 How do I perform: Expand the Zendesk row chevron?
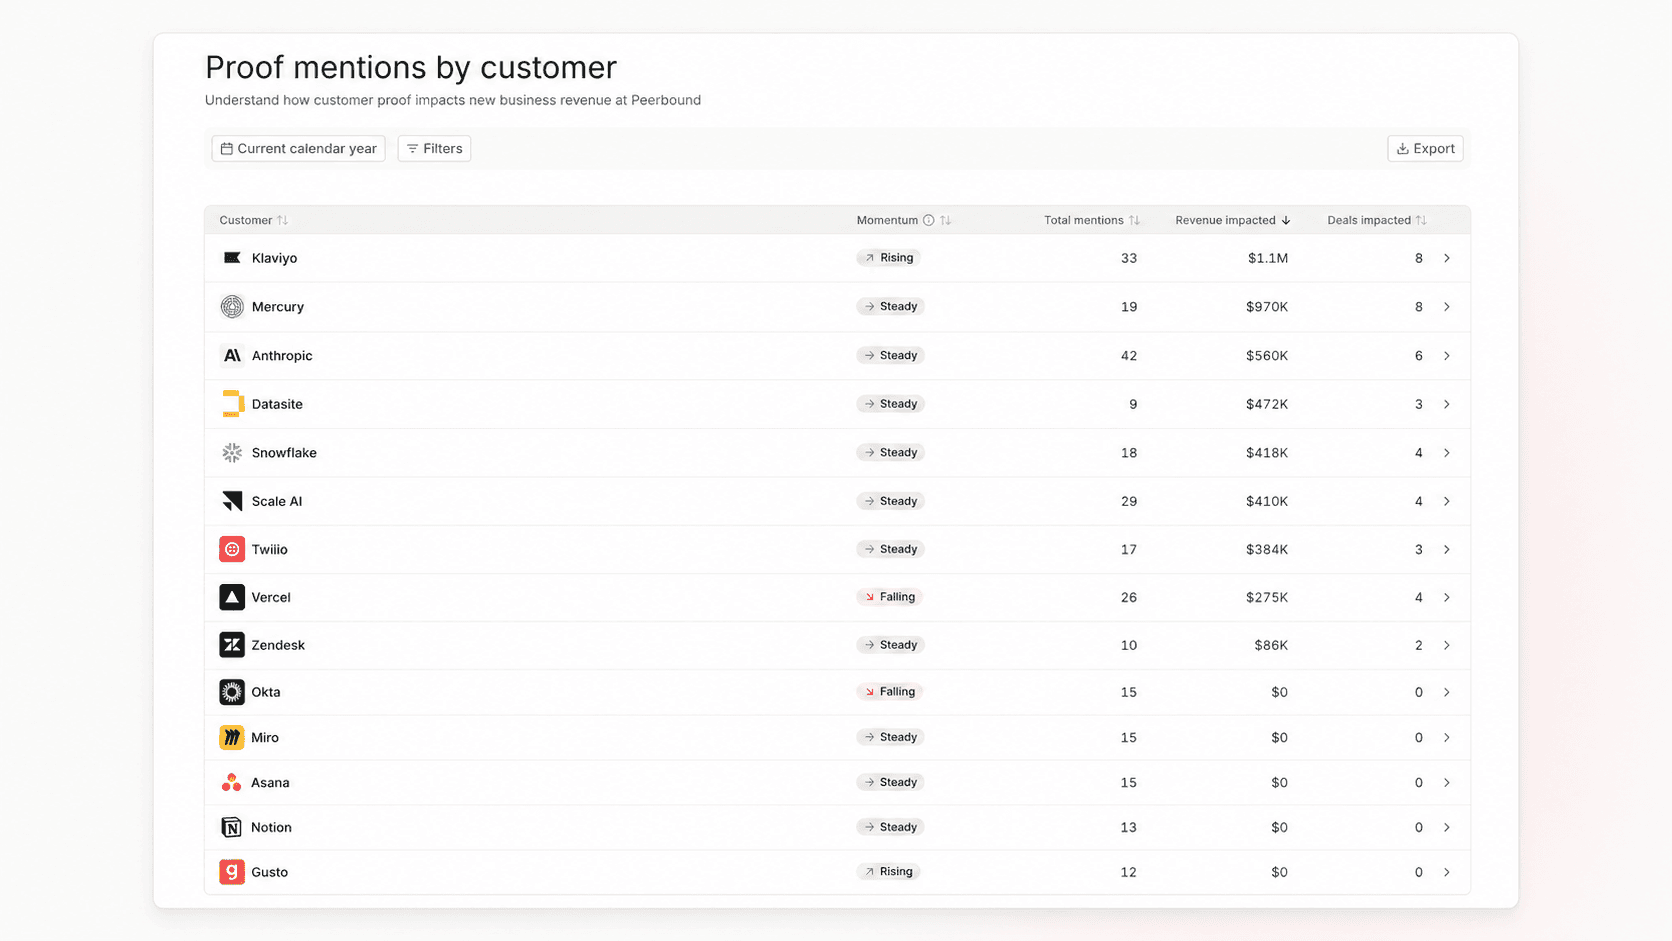tap(1447, 645)
